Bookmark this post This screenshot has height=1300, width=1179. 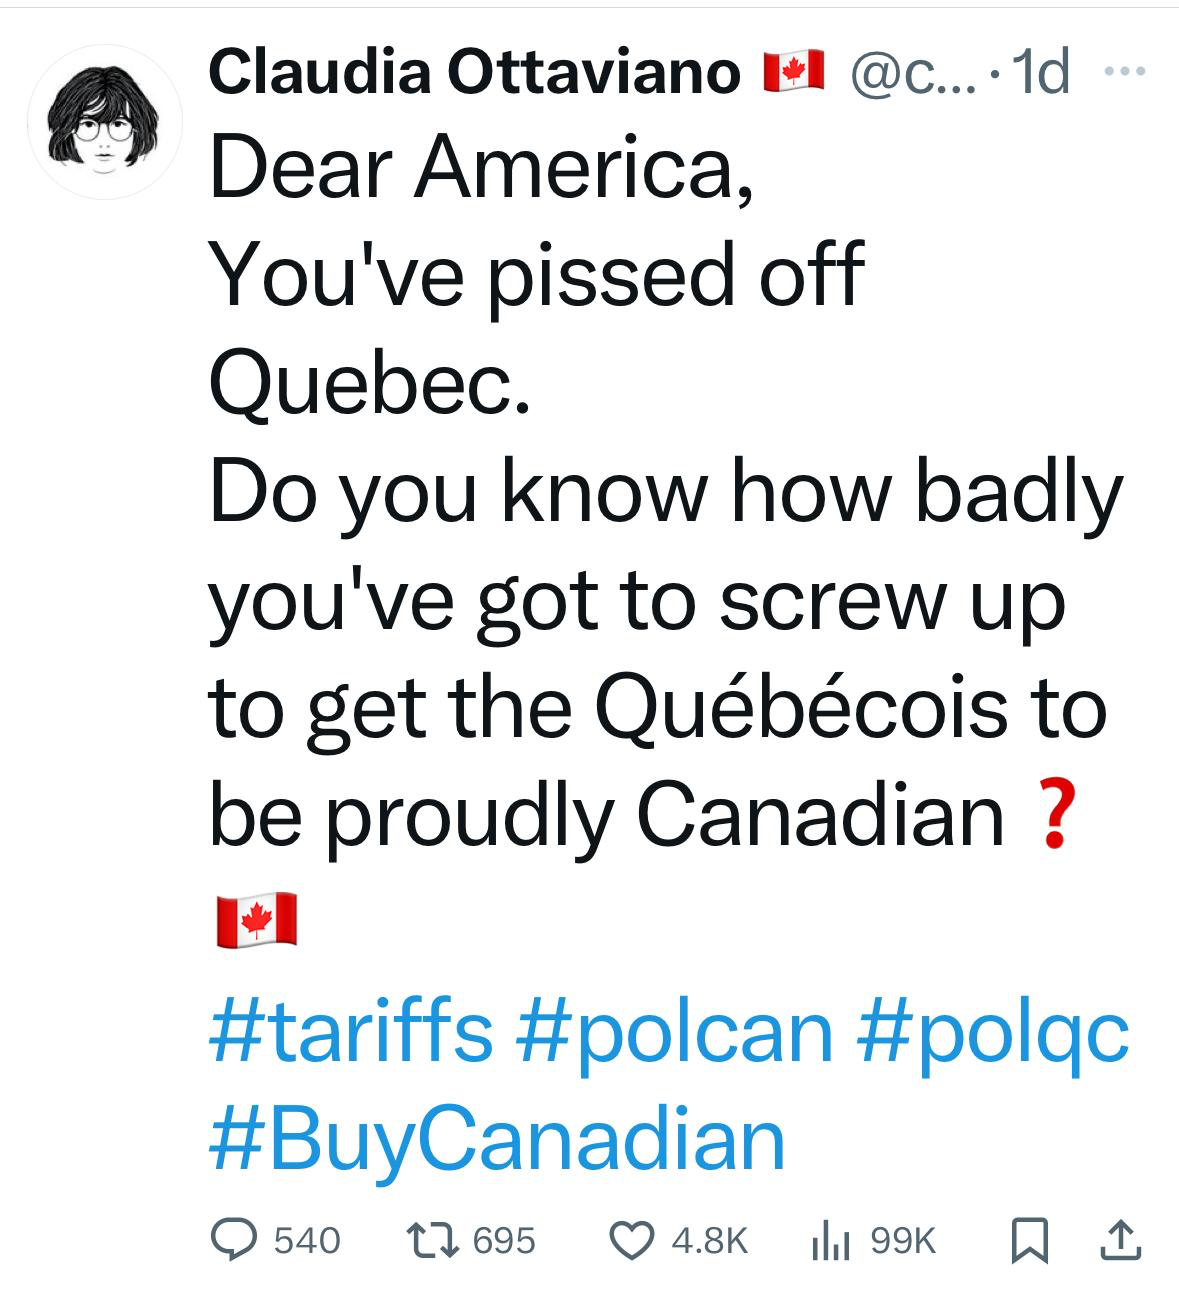coord(1027,1241)
